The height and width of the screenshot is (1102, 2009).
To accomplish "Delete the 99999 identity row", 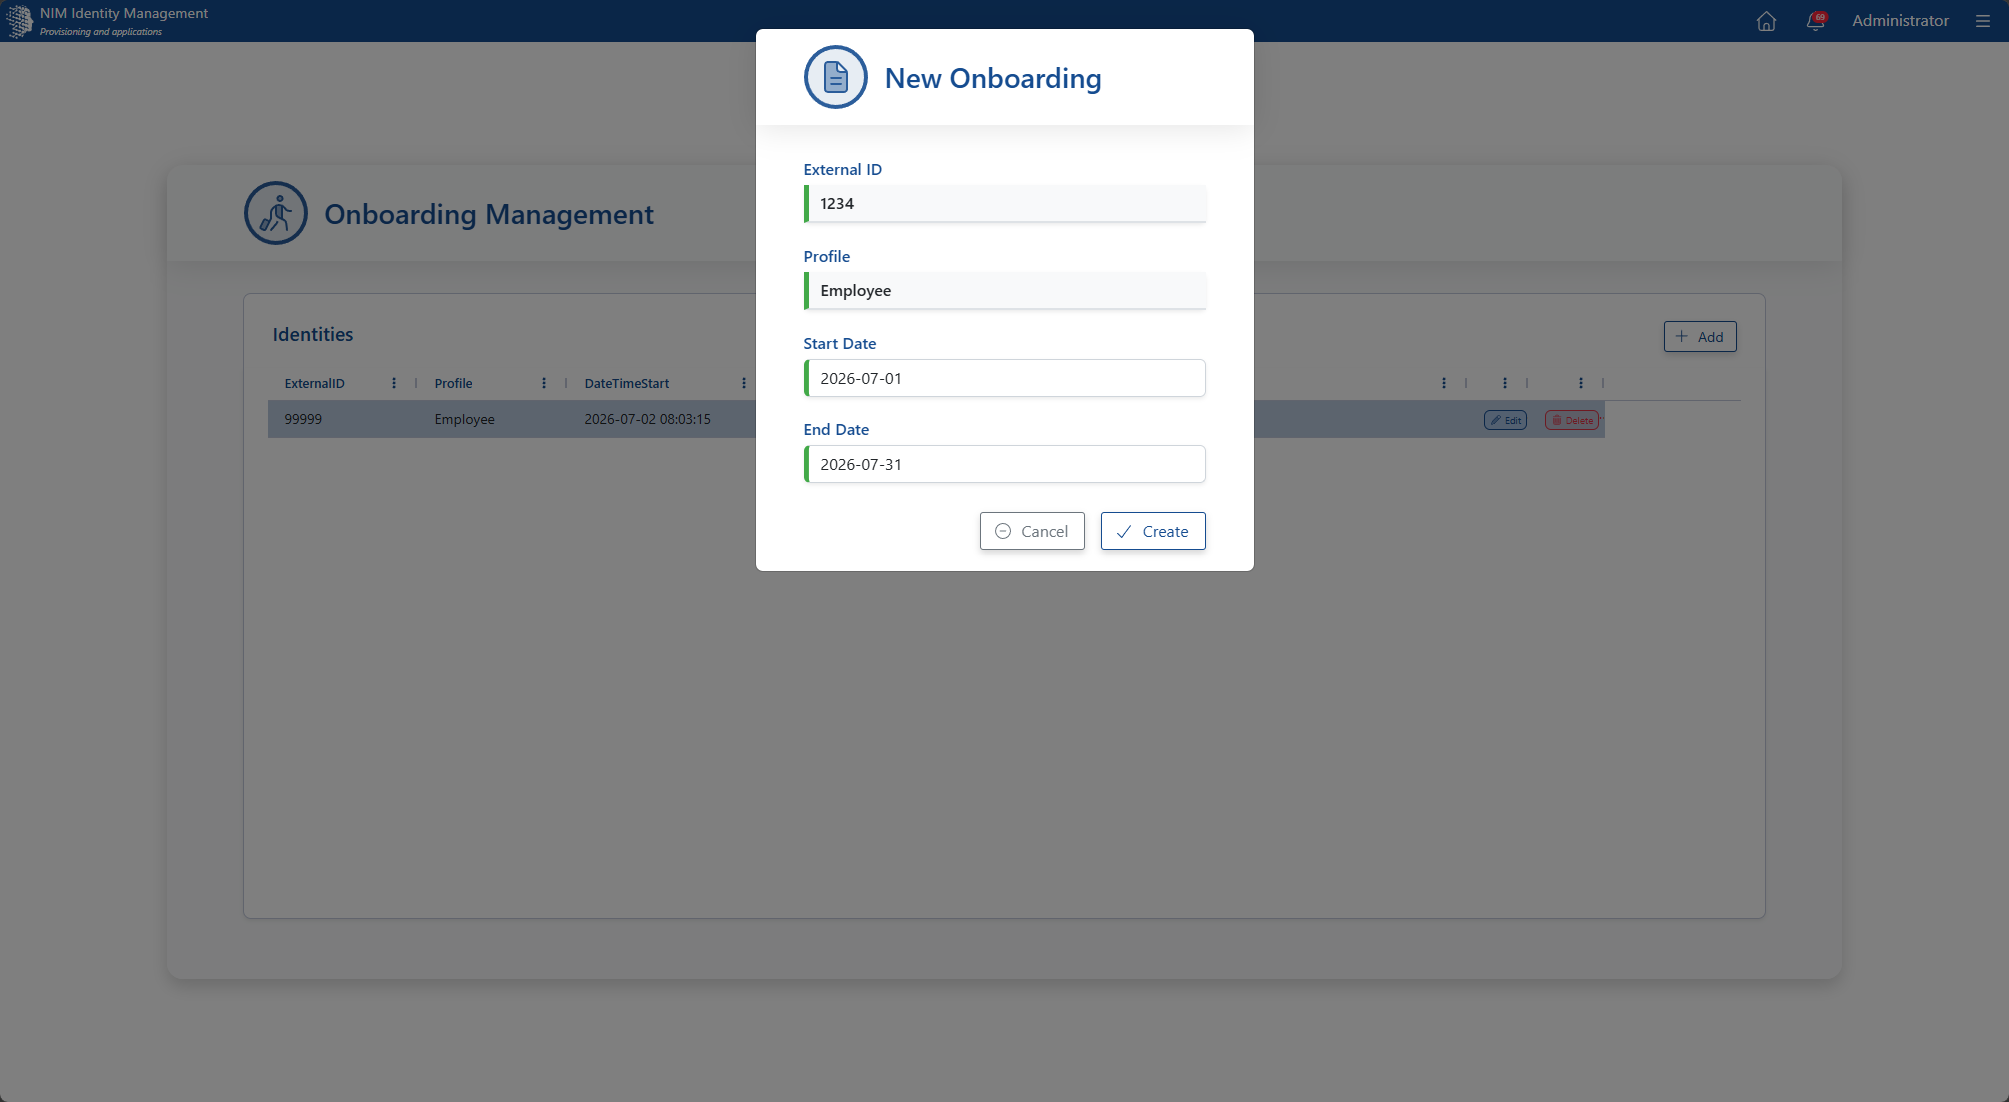I will click(x=1572, y=420).
